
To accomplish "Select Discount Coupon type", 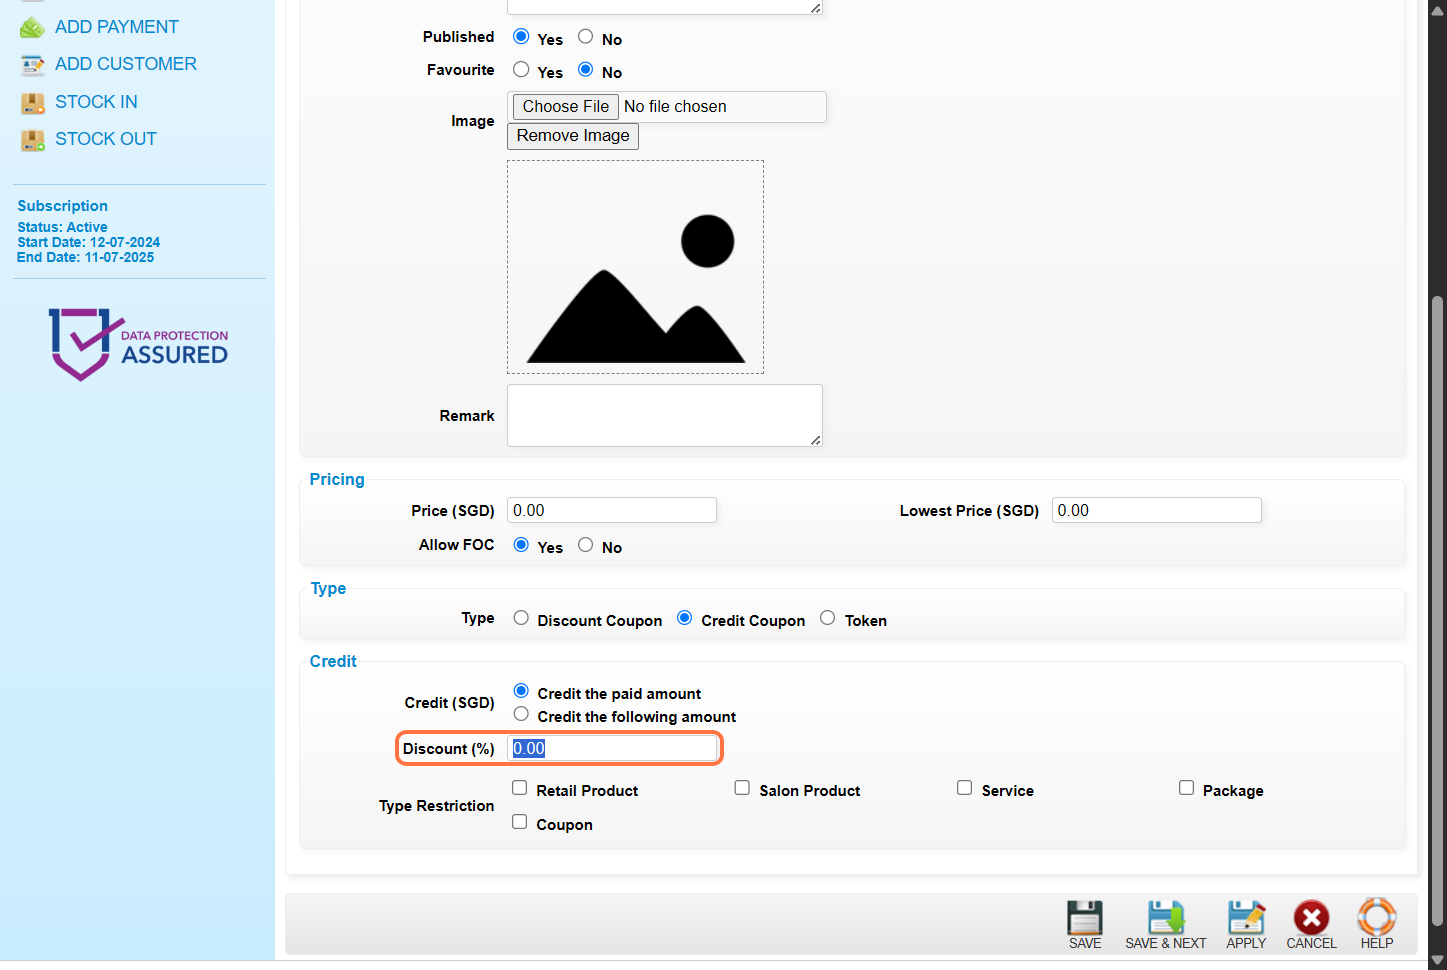I will pyautogui.click(x=521, y=618).
